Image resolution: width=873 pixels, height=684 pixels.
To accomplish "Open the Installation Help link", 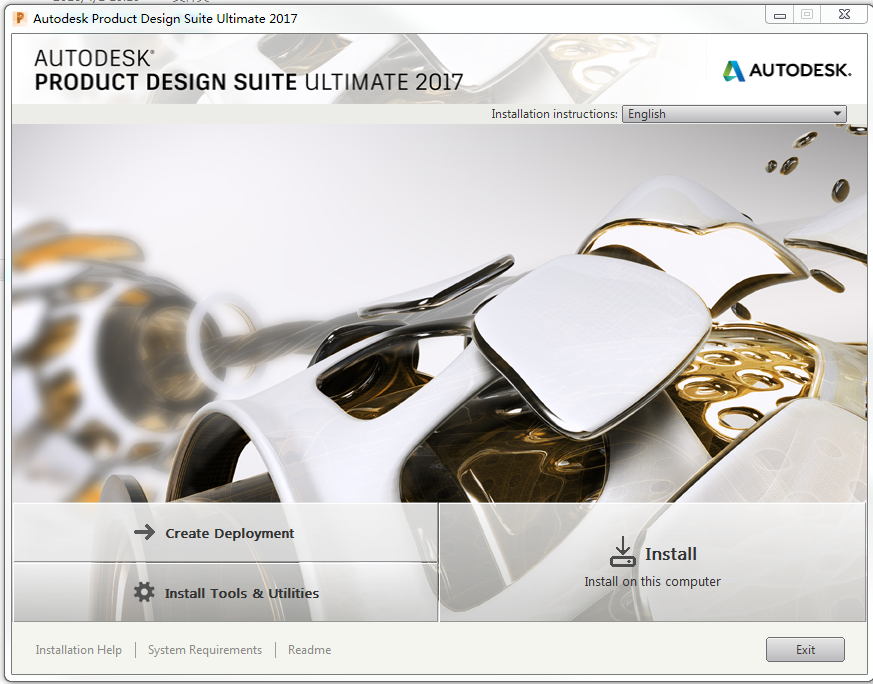I will pos(79,650).
